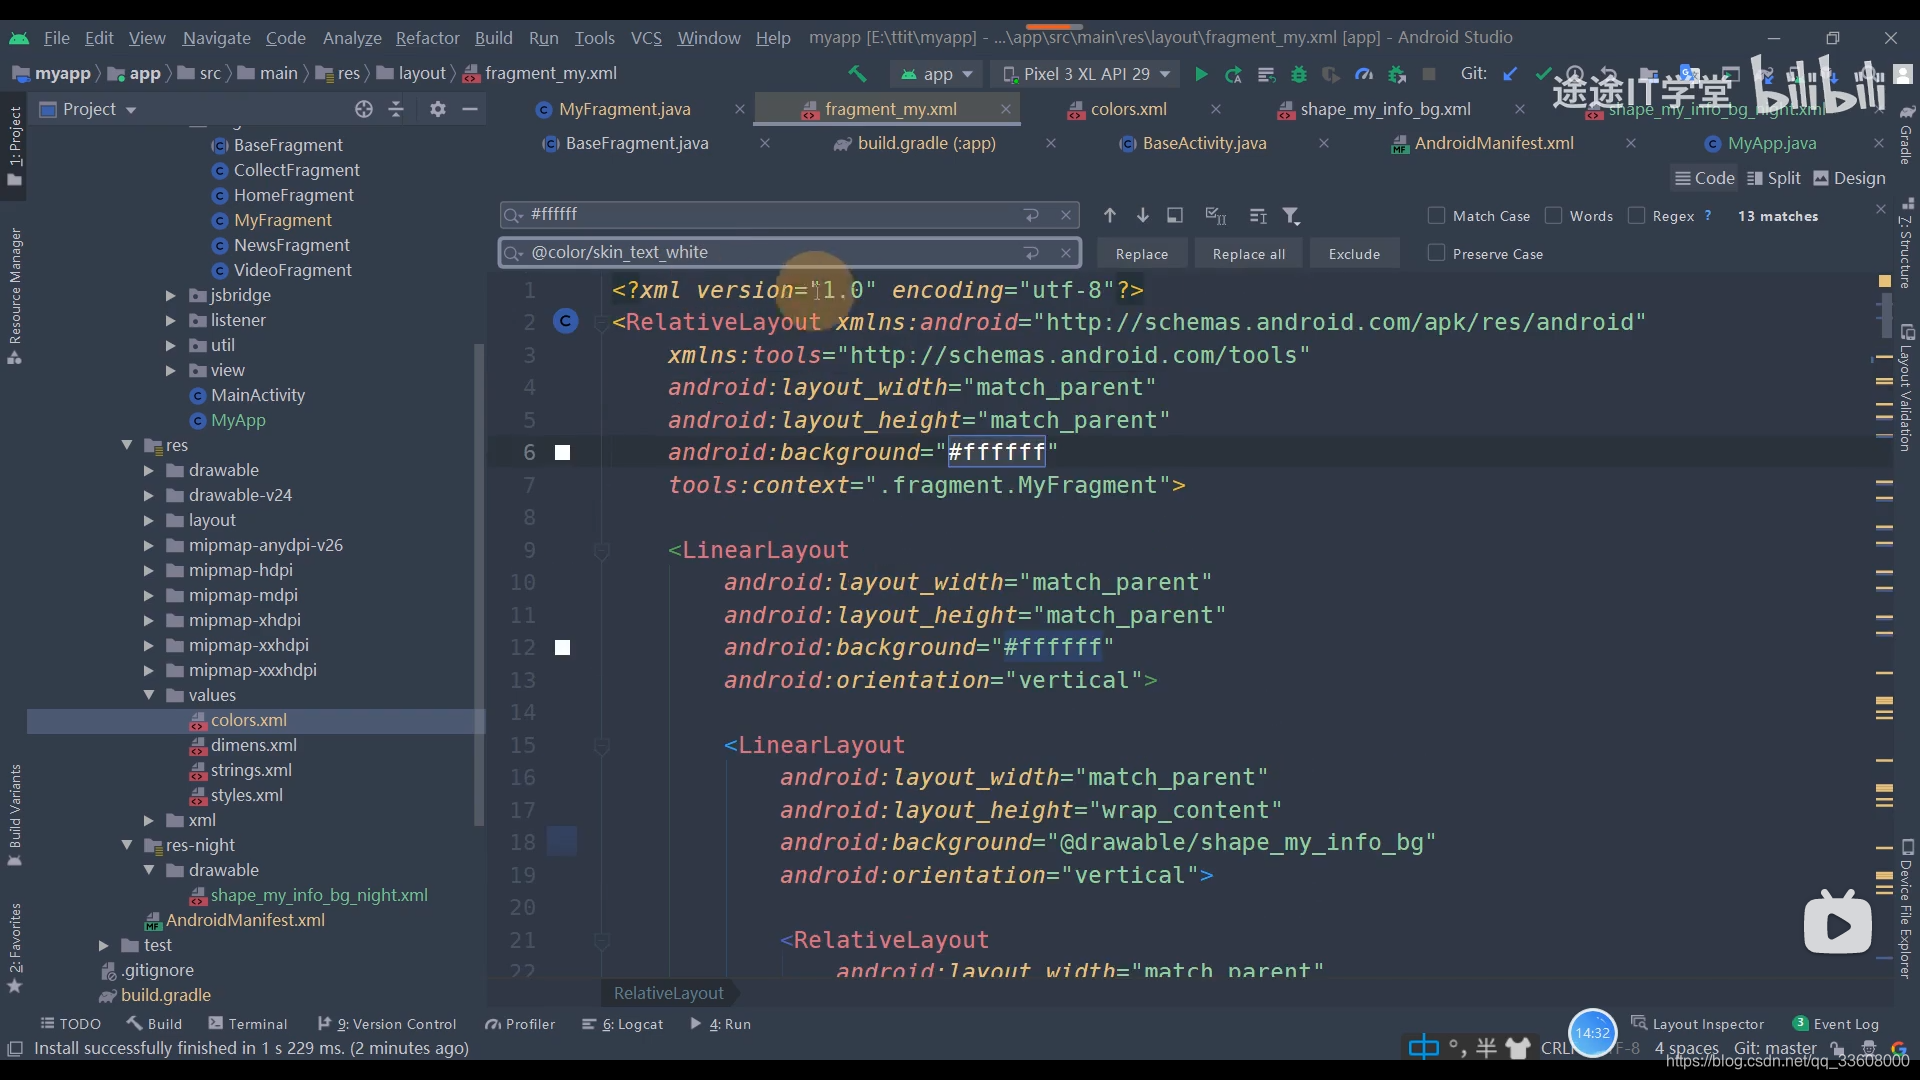Switch editor to Code view
The width and height of the screenshot is (1920, 1080).
[1705, 178]
